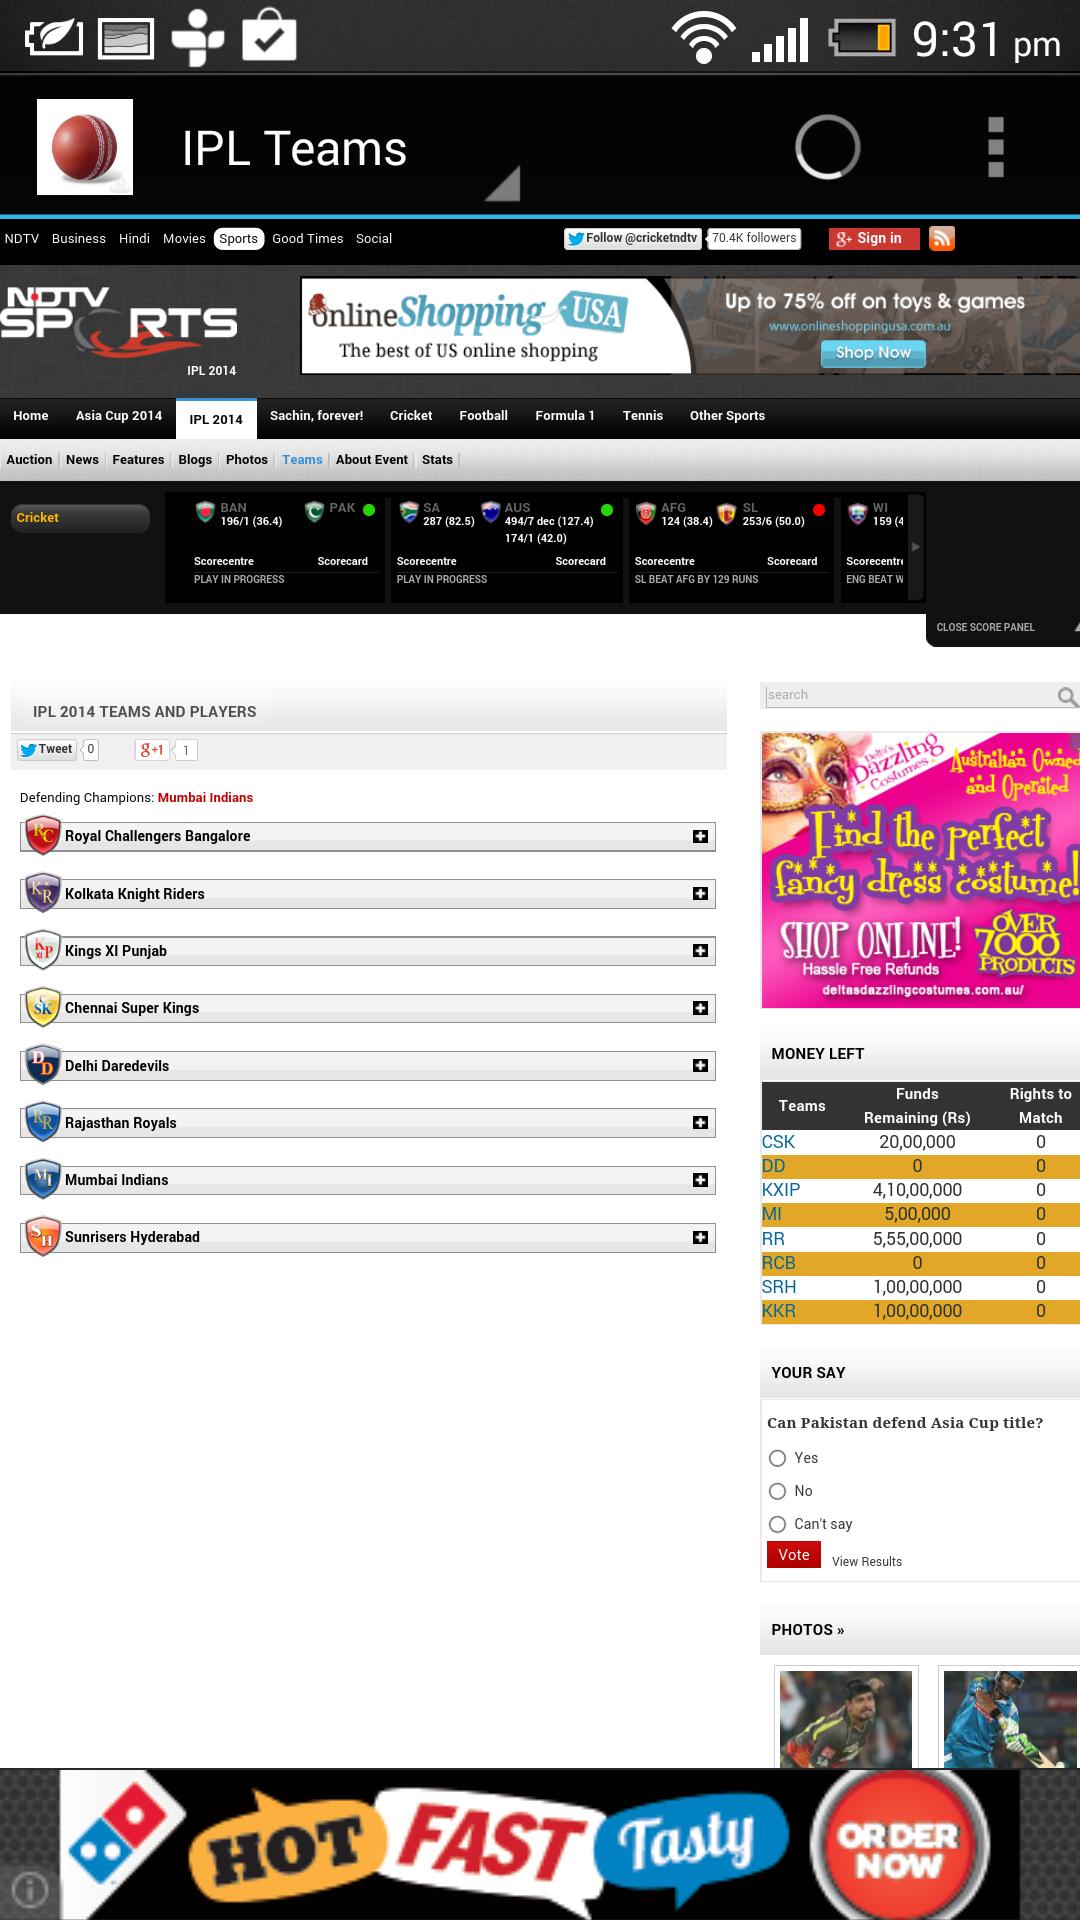The image size is (1080, 1920).
Task: Click the Google +1 button
Action: tap(152, 750)
